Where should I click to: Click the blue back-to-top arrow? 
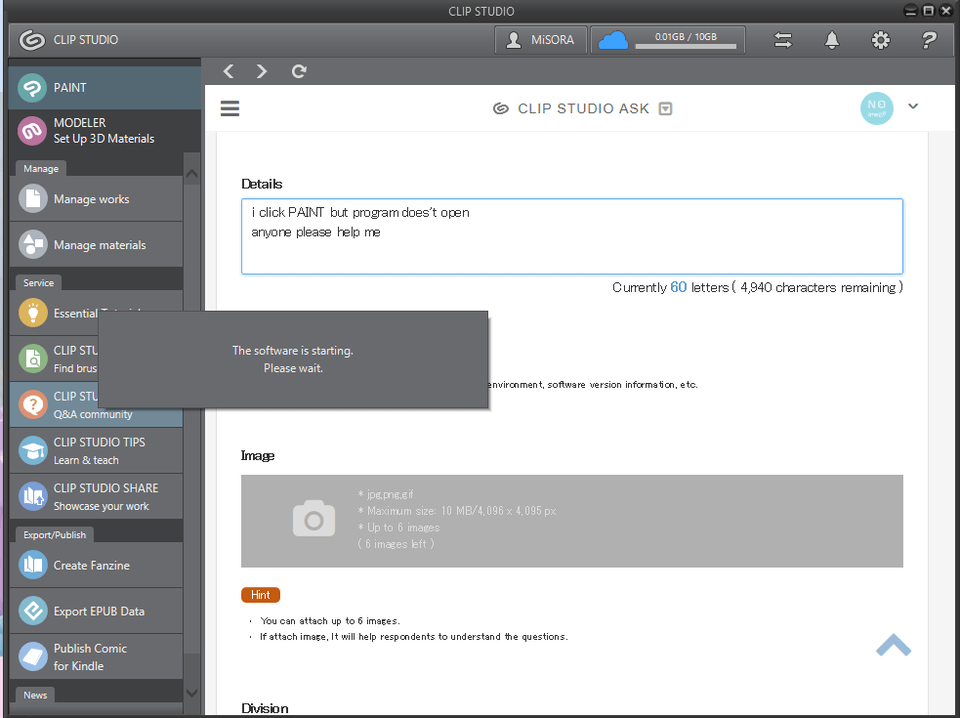(x=893, y=645)
